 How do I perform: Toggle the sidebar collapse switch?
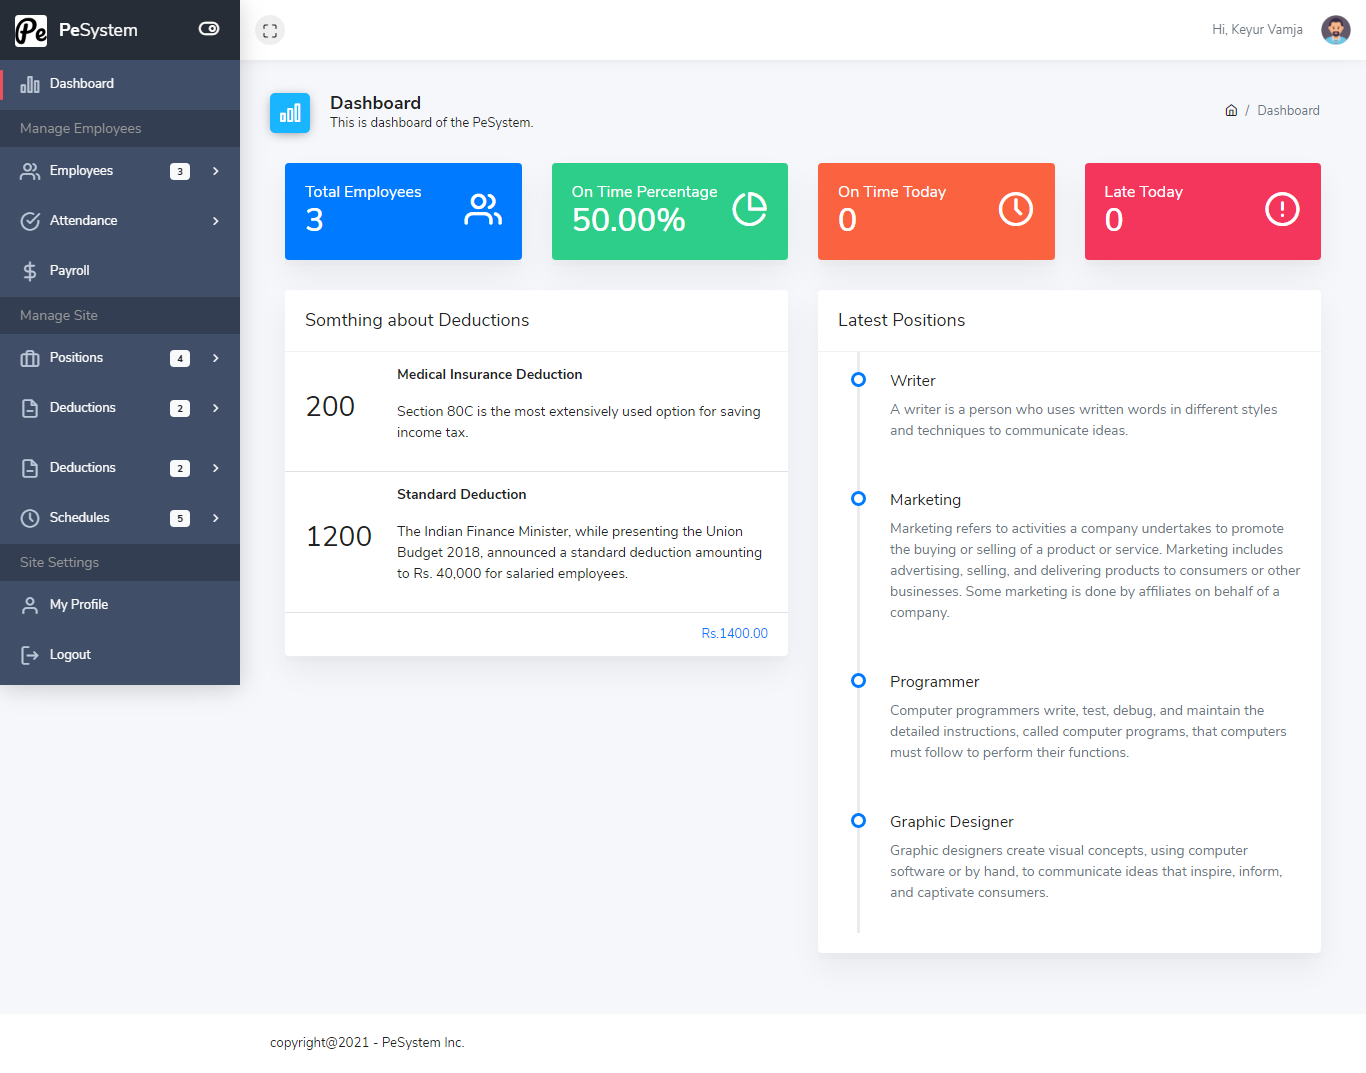[208, 29]
